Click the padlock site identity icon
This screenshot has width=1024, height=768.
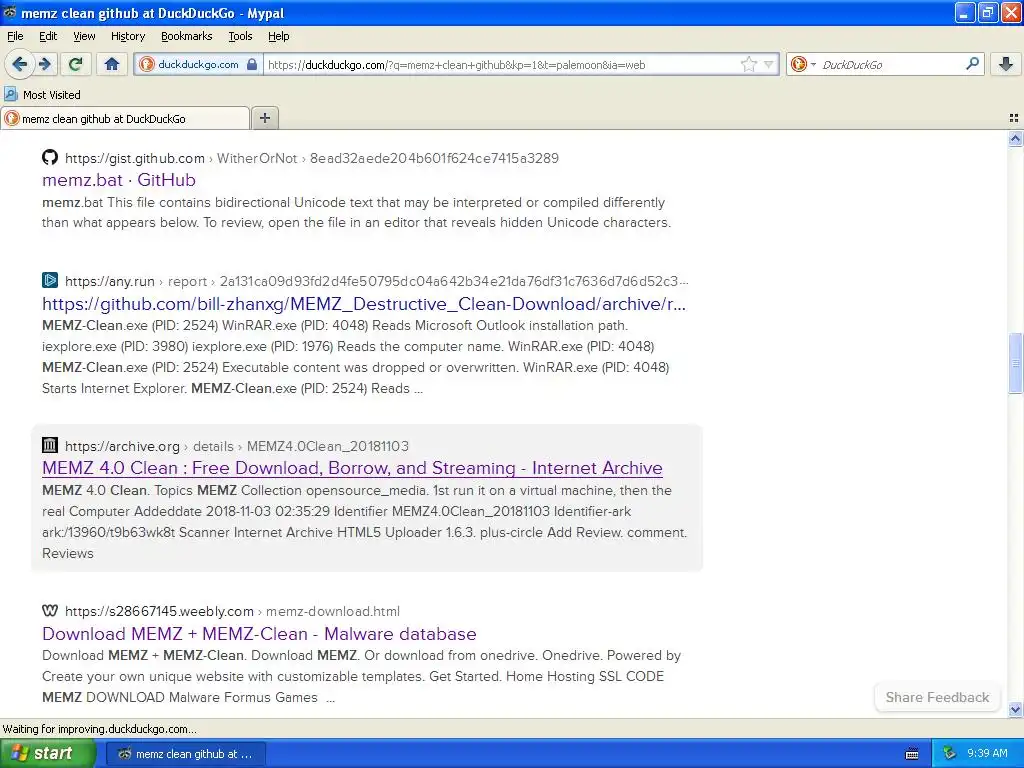(252, 65)
